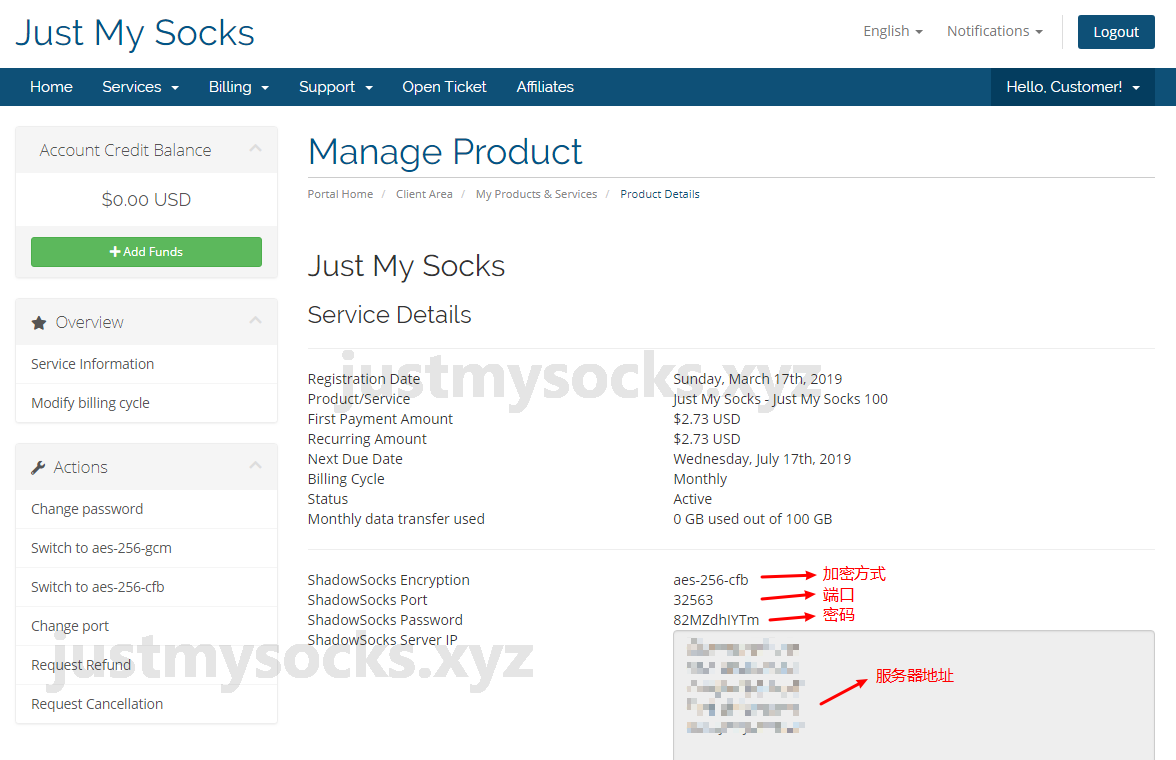Select Request Refund action
Screen dimensions: 1176x760
[146, 665]
